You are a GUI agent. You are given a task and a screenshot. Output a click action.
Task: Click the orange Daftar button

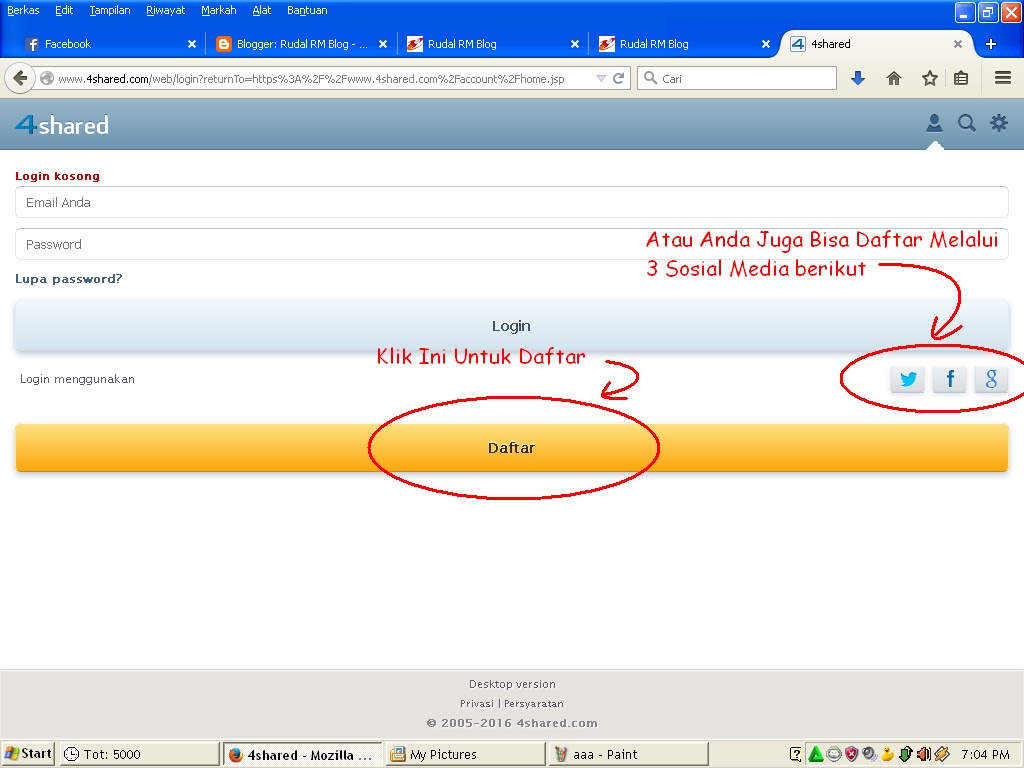511,447
